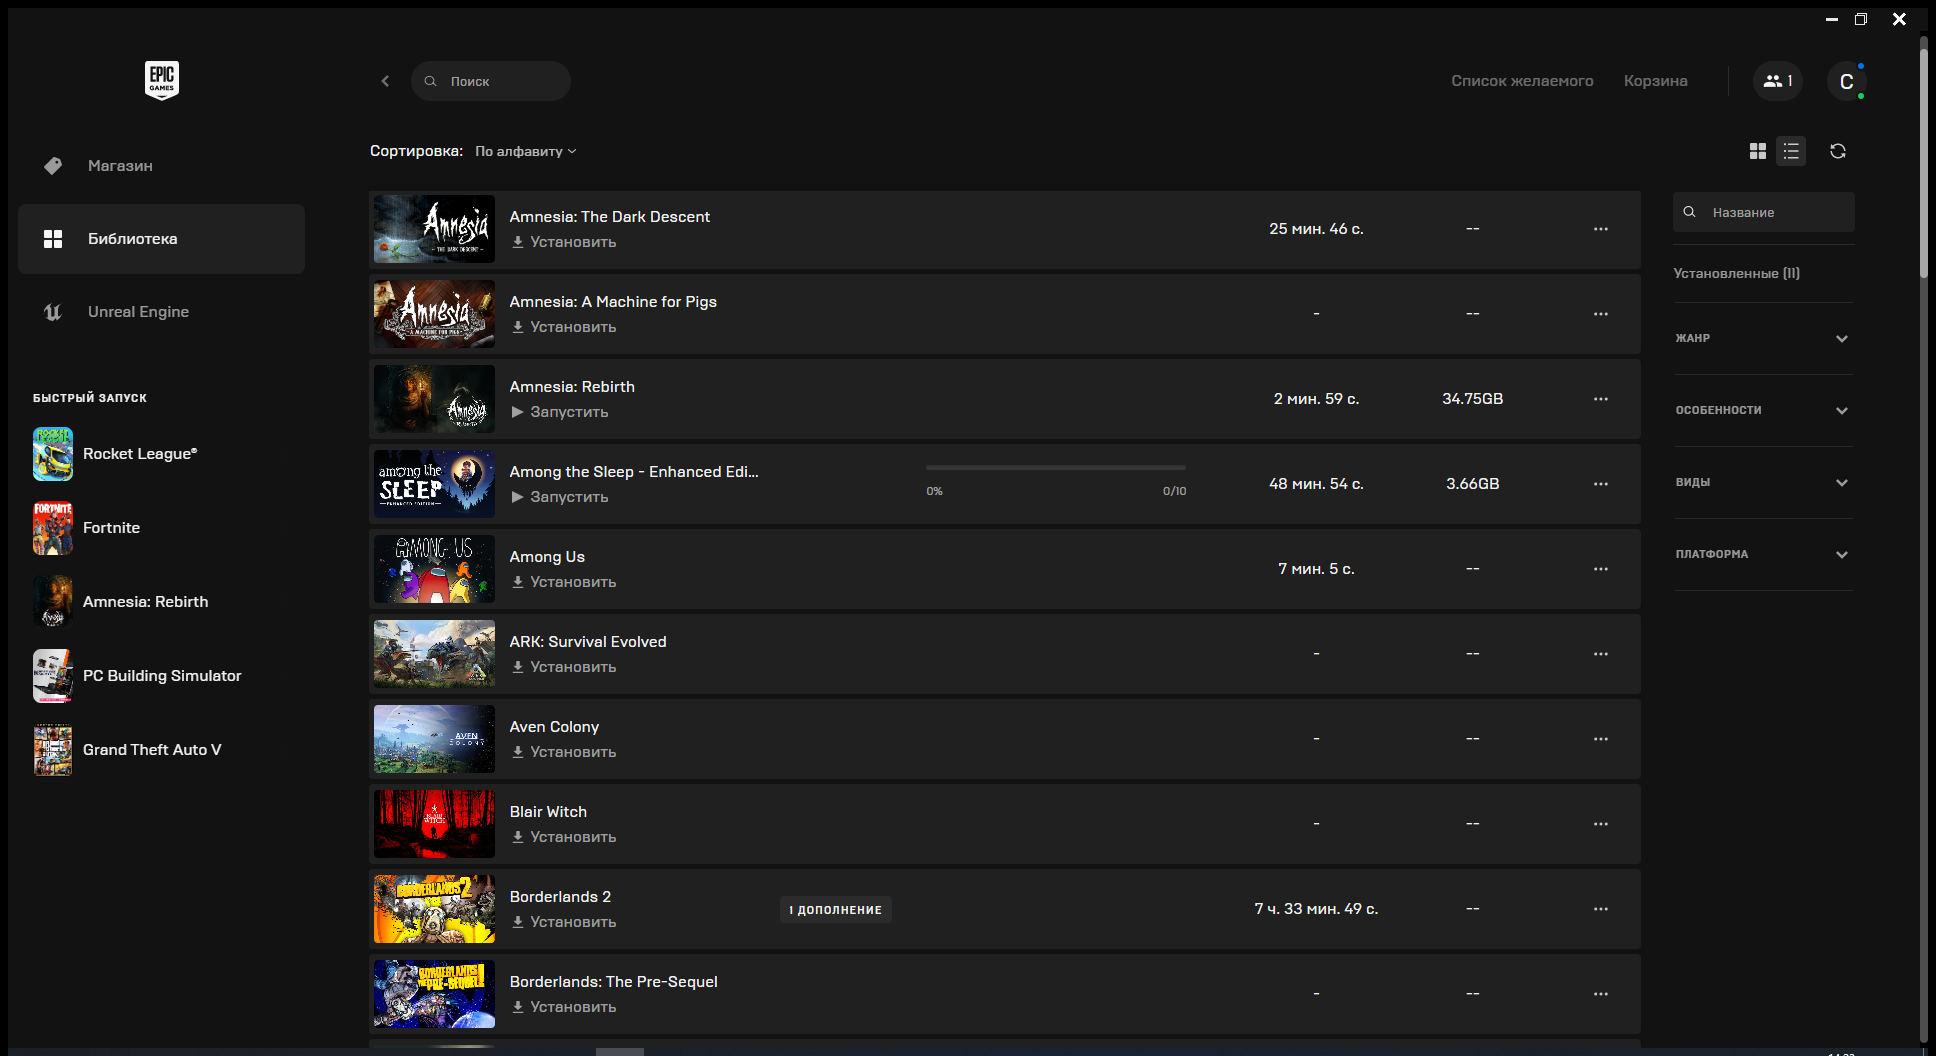Screen dimensions: 1936x1056
Task: Open options menu for Amnesia: Rebirth row
Action: [x=1601, y=399]
